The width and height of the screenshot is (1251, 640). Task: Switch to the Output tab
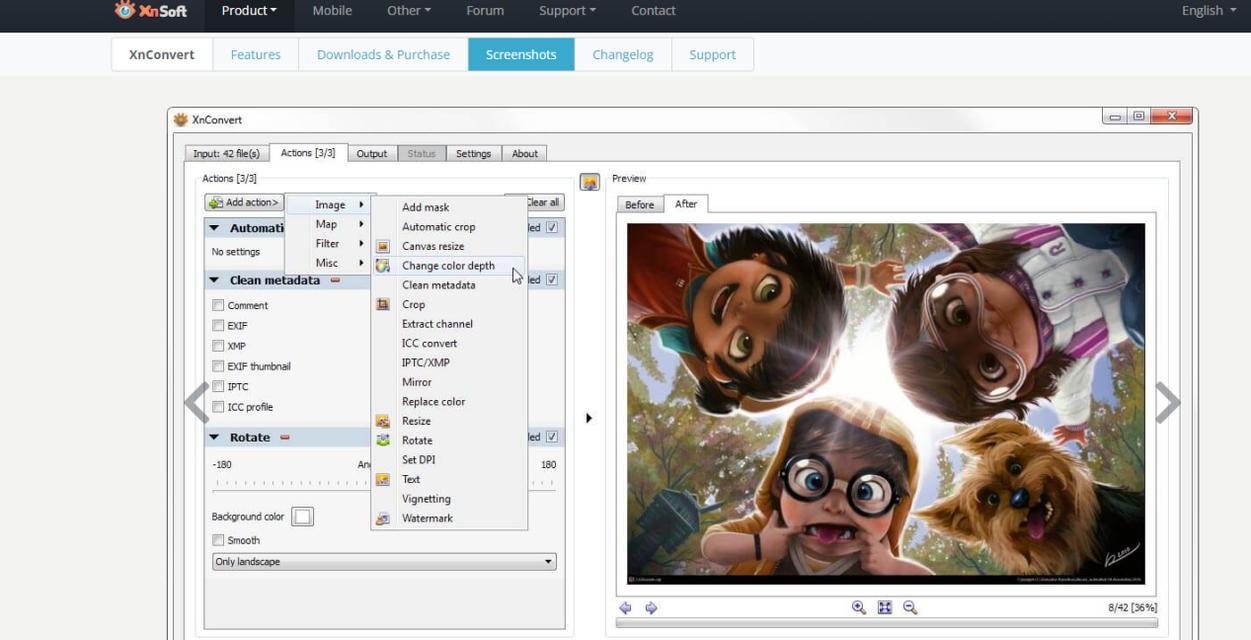372,153
